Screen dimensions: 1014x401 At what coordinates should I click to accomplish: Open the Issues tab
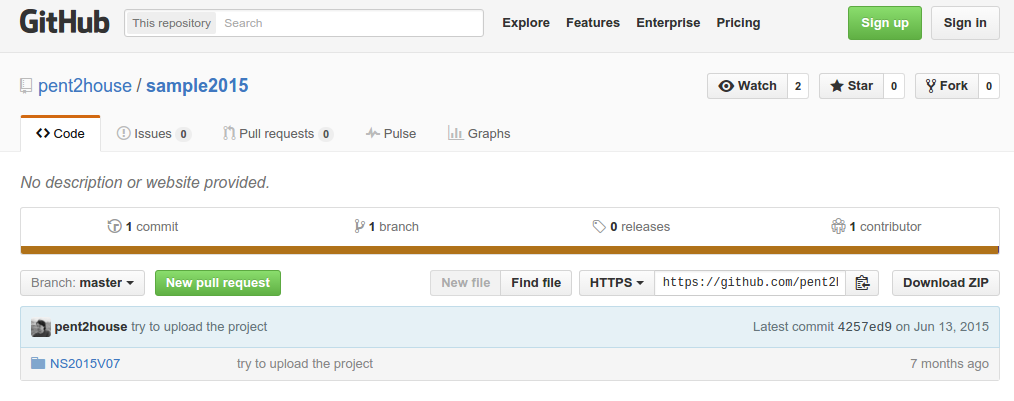click(153, 134)
